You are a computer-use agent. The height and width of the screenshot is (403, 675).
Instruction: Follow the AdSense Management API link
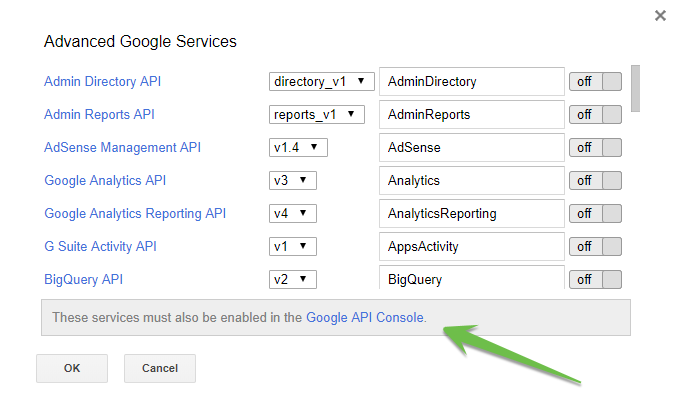pos(122,148)
